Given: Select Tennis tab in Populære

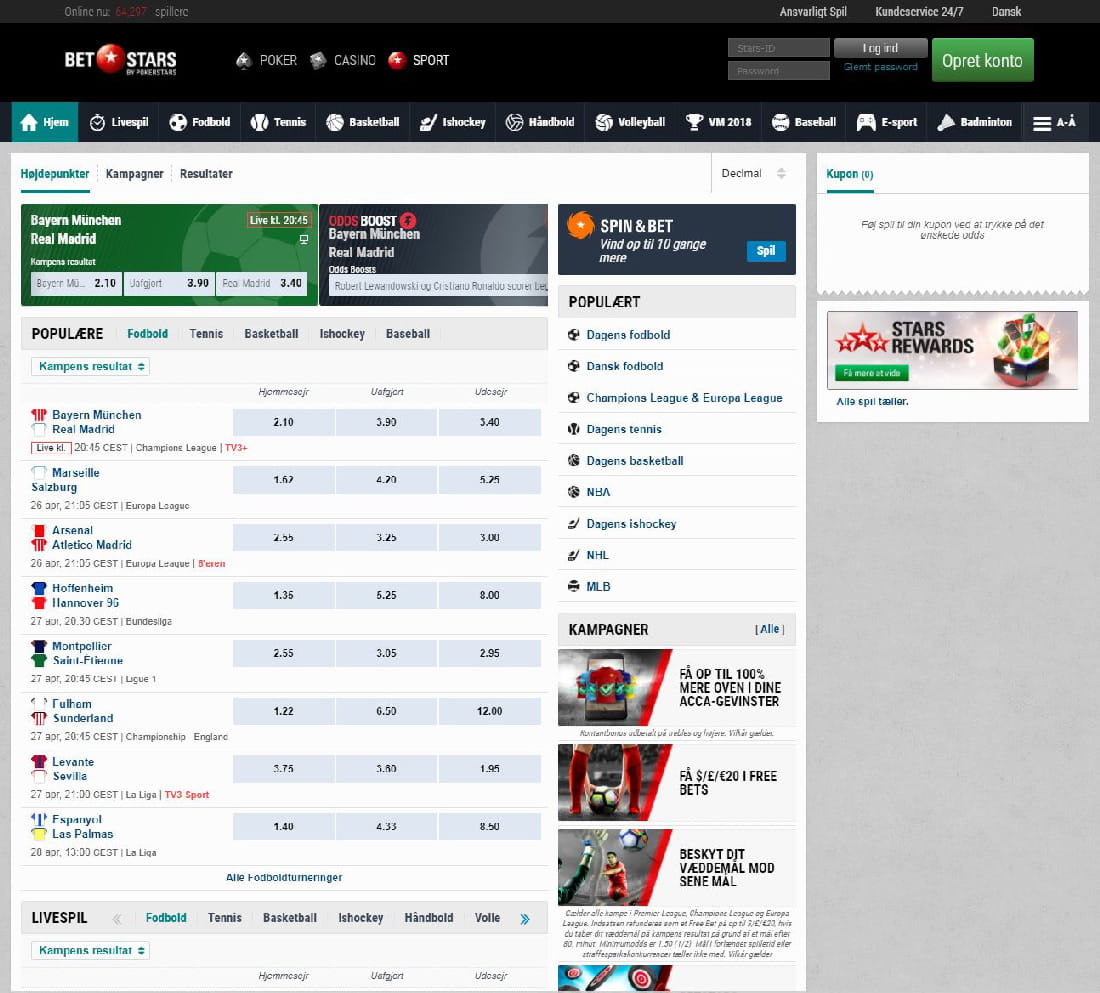Looking at the screenshot, I should (206, 334).
